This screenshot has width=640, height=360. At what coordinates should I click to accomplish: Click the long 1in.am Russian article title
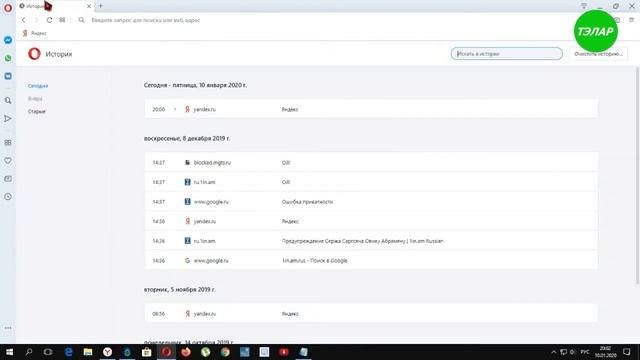362,241
